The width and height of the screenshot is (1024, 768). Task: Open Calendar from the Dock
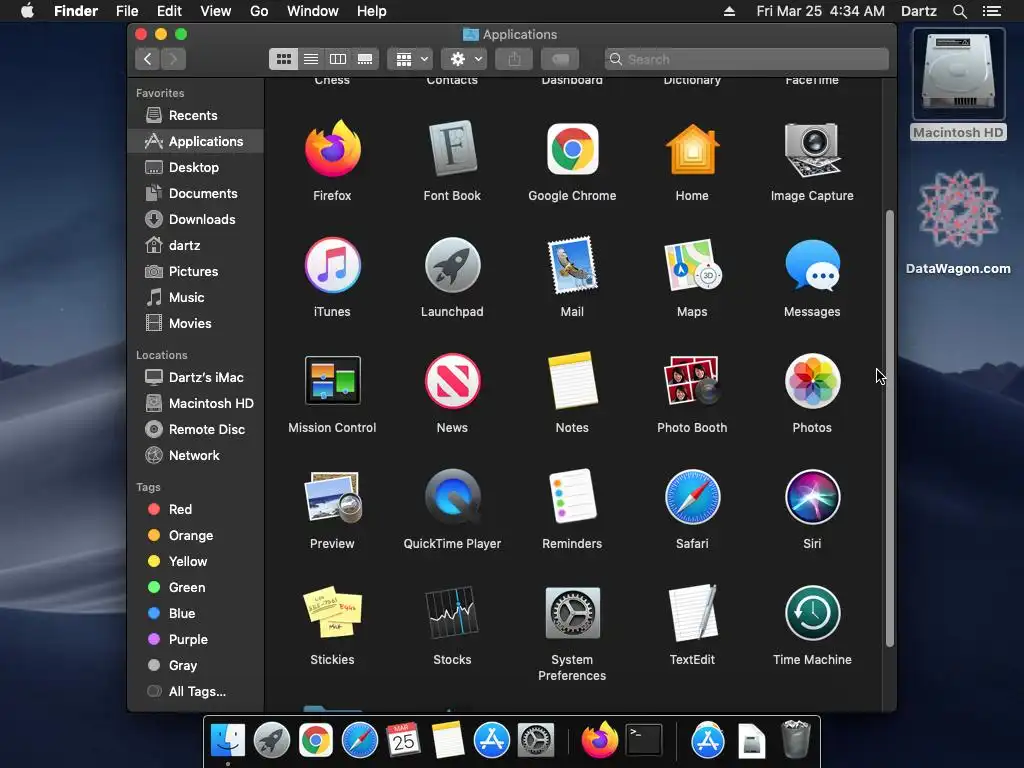click(x=403, y=740)
